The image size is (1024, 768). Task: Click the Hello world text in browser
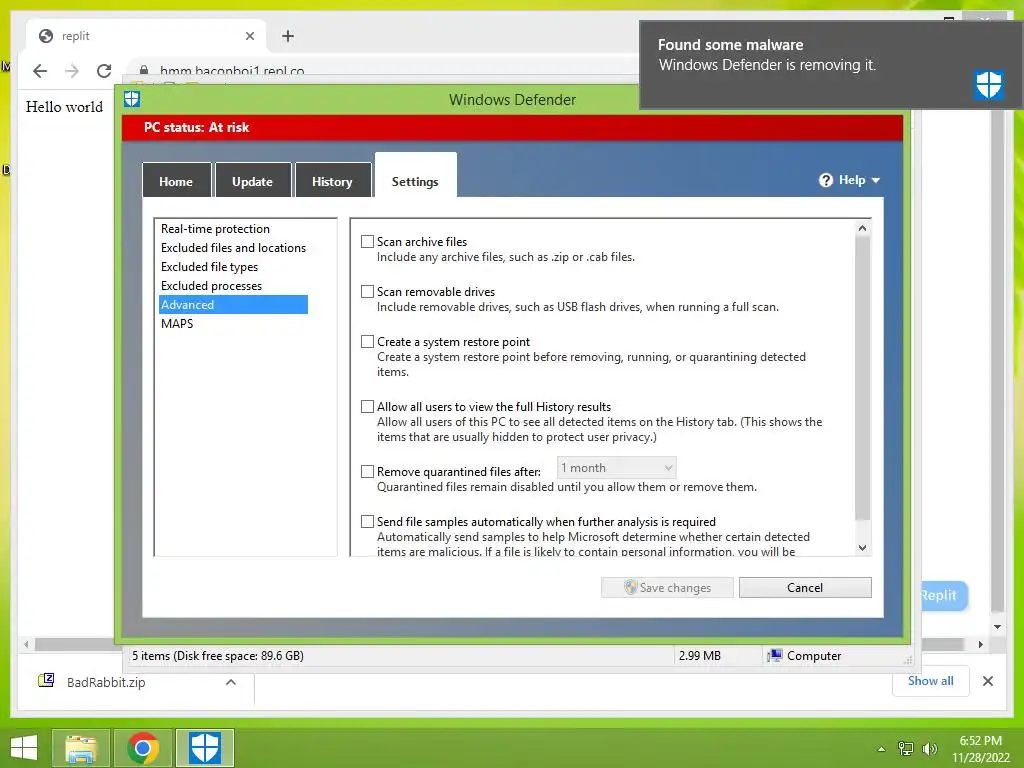(x=64, y=106)
